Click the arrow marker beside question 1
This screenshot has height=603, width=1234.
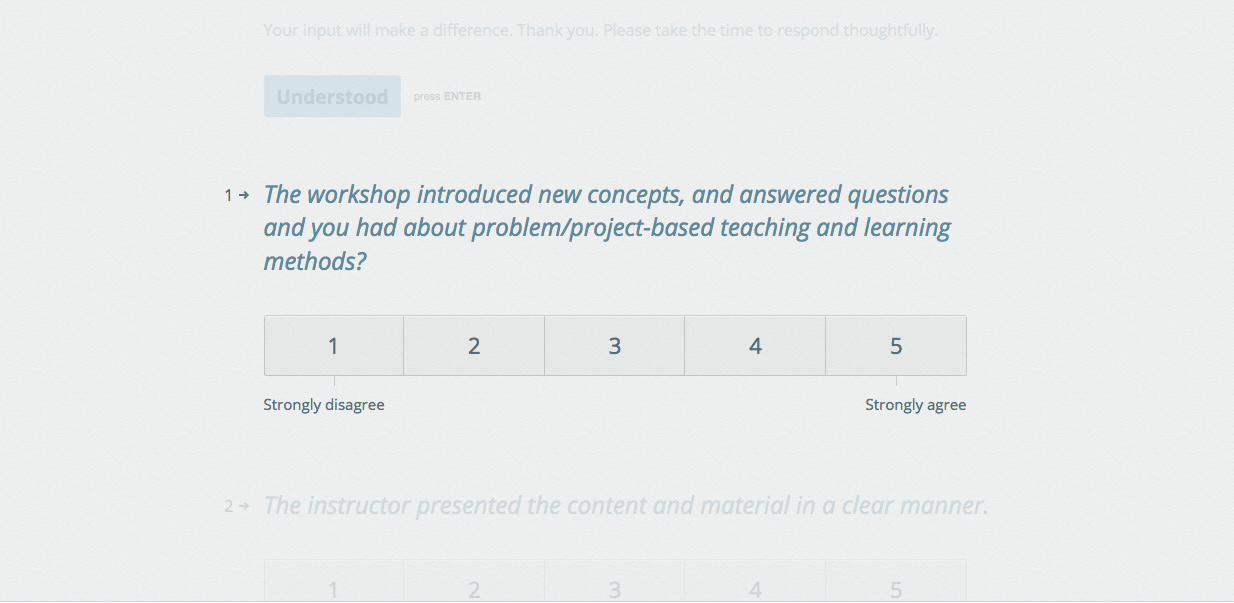click(244, 195)
